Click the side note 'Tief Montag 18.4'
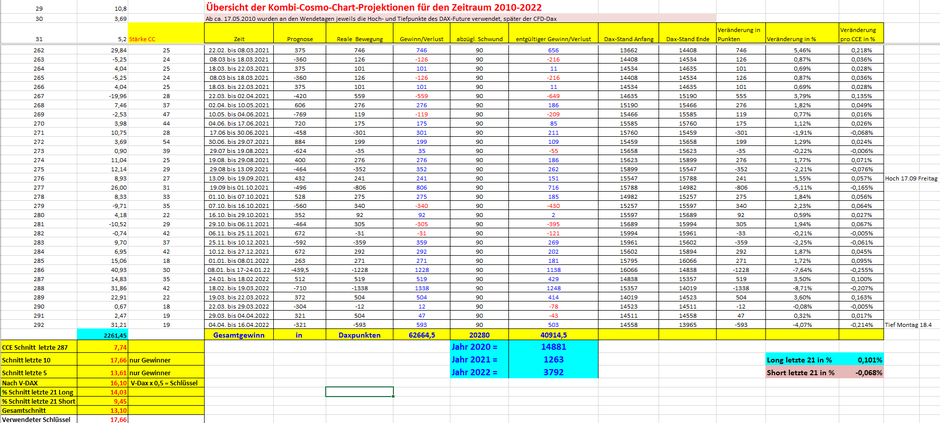Image resolution: width=940 pixels, height=423 pixels. pos(909,324)
